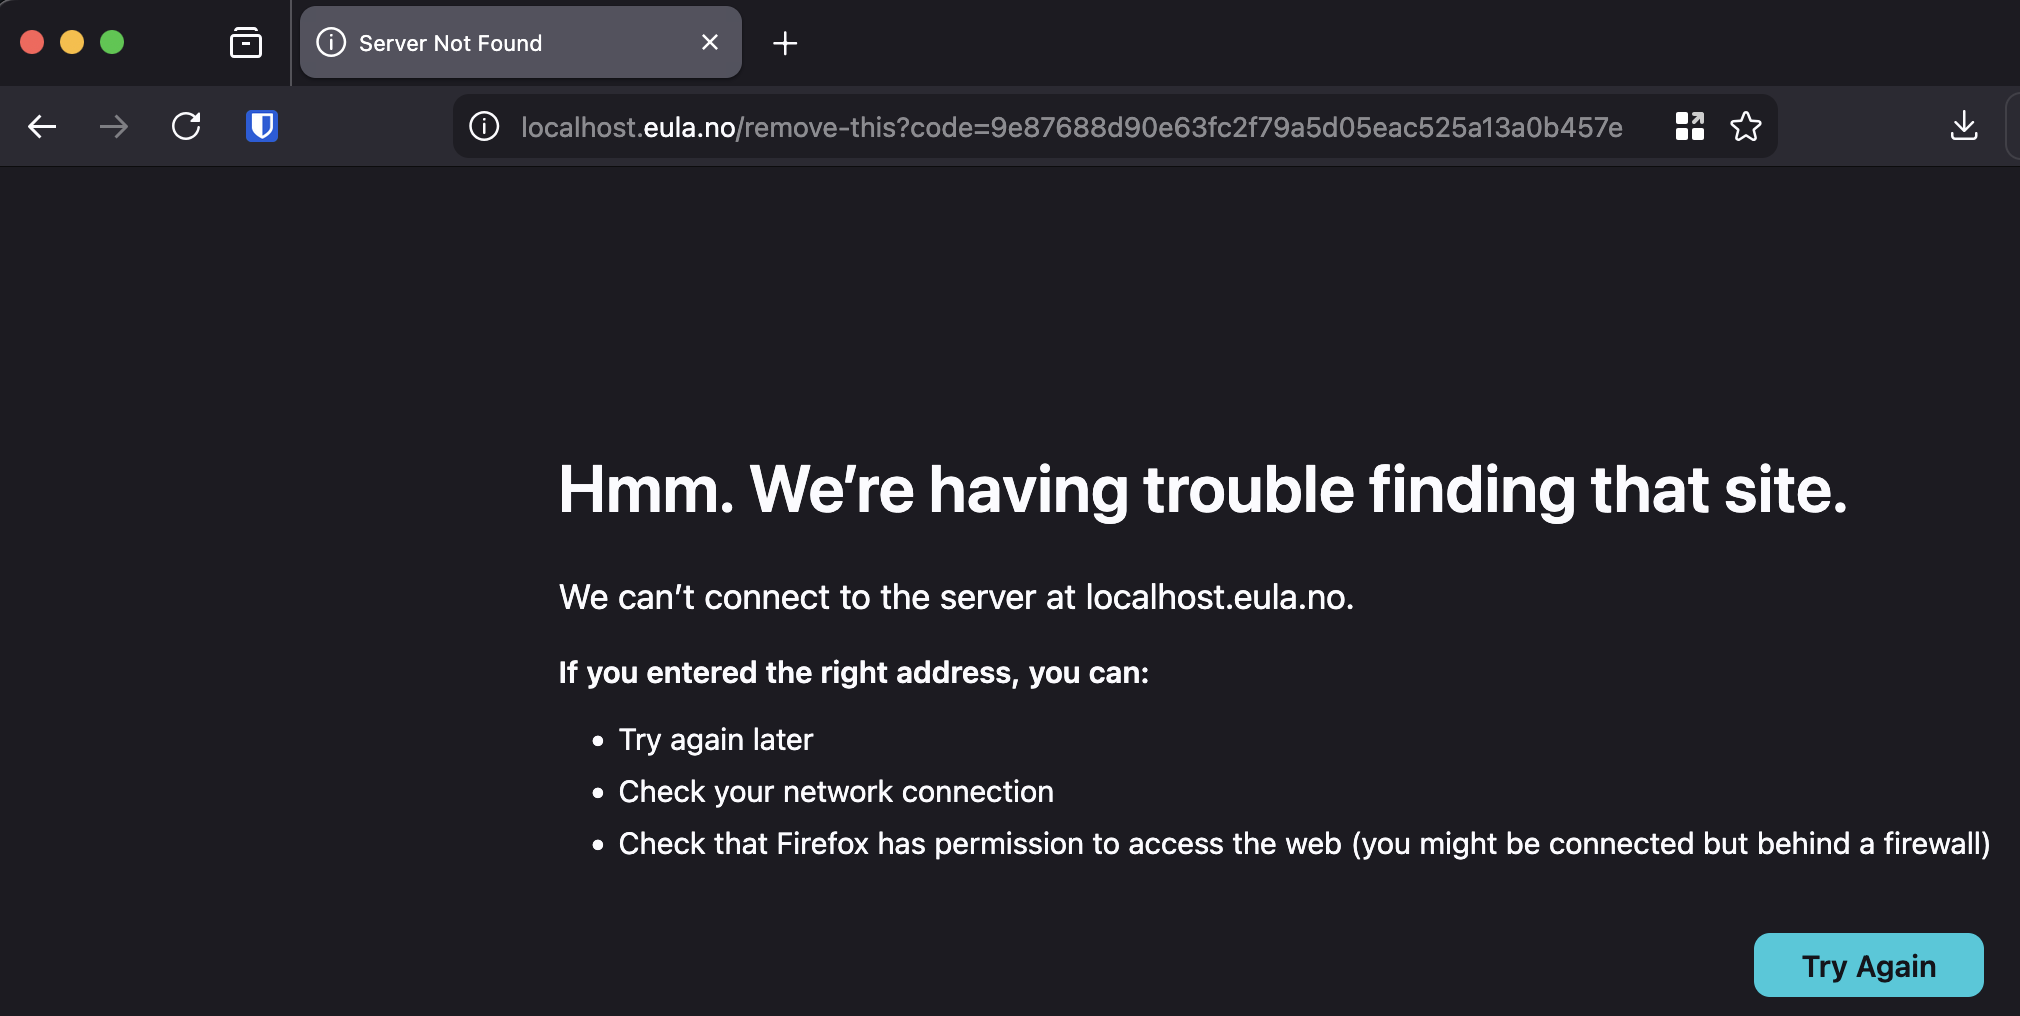Open a new tab with the plus button
The image size is (2020, 1016).
(x=785, y=43)
